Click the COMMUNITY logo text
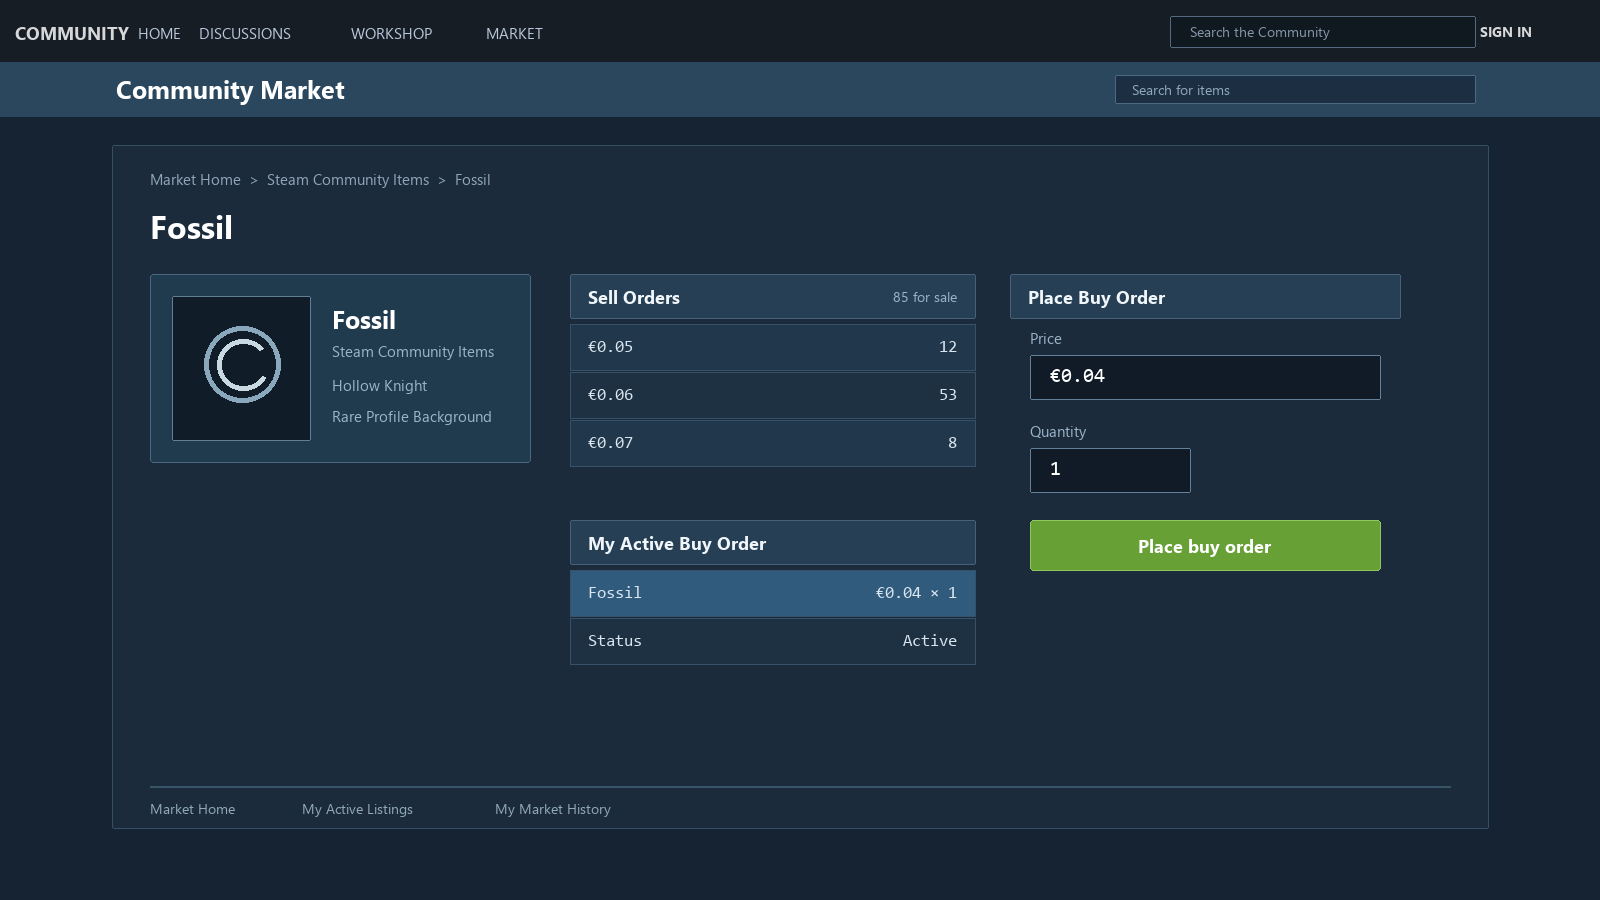The width and height of the screenshot is (1600, 900). tap(71, 34)
